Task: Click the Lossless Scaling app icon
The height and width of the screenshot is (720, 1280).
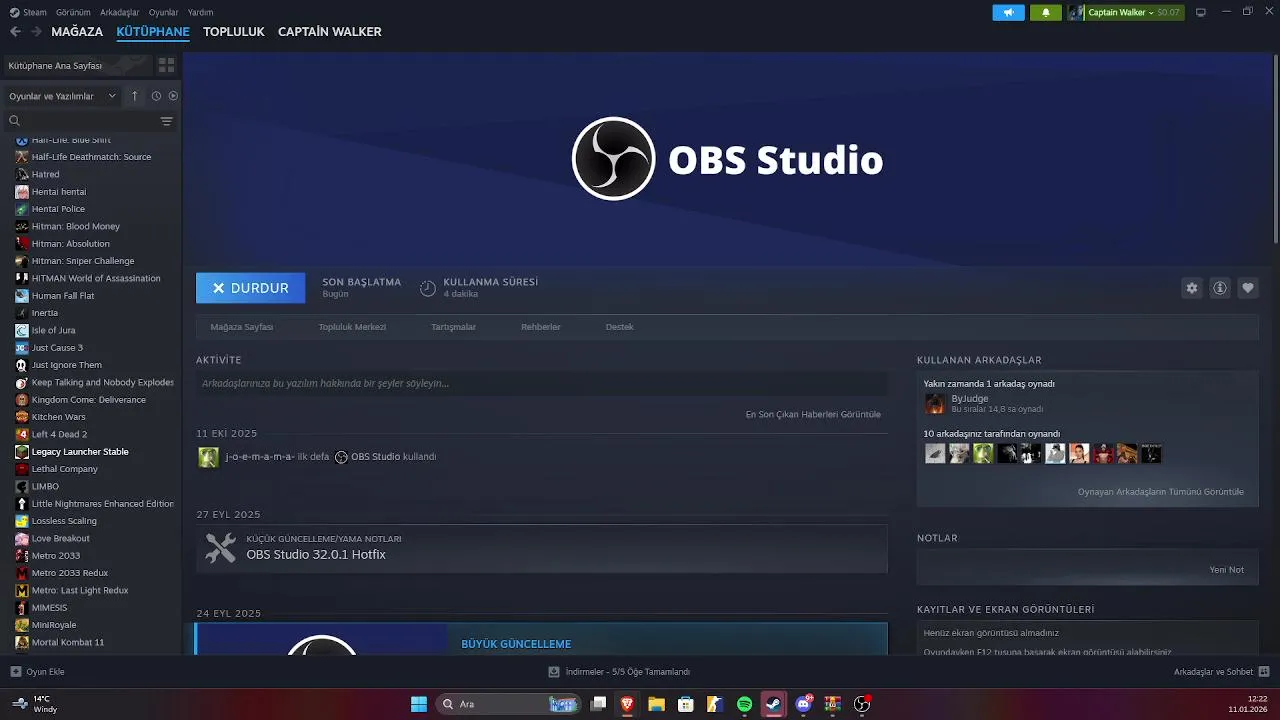Action: [22, 521]
